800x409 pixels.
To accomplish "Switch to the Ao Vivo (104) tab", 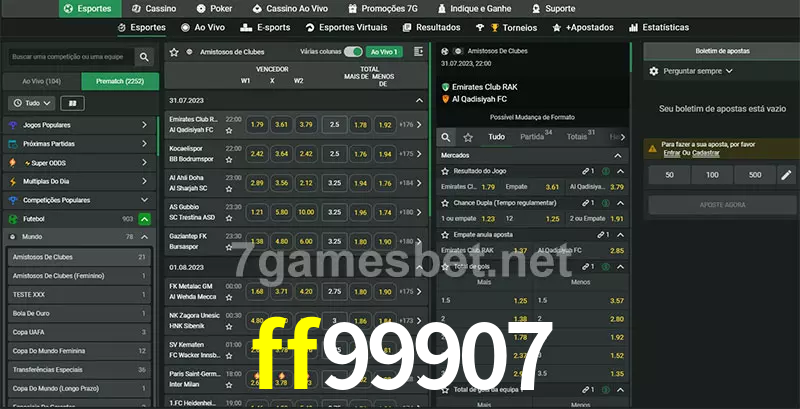I will tap(41, 81).
